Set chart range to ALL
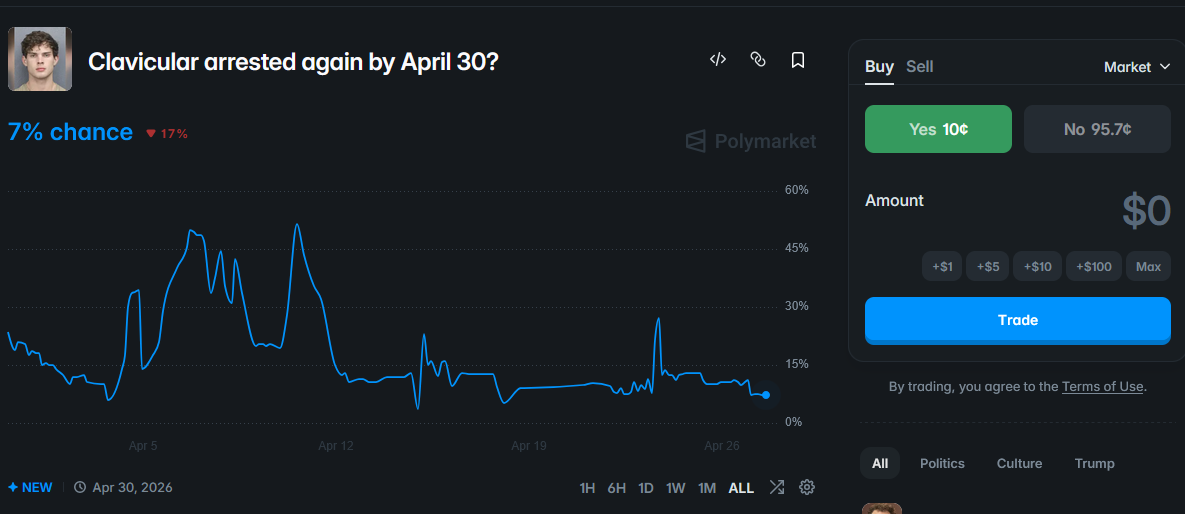This screenshot has height=514, width=1185. click(x=741, y=488)
